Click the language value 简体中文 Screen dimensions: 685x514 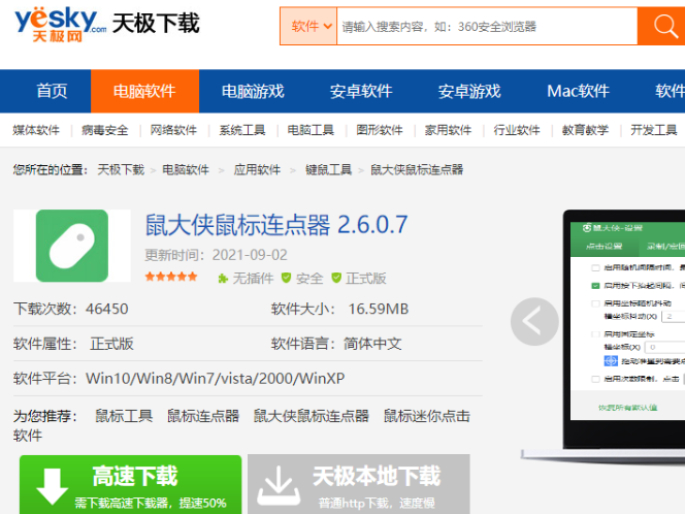pos(372,344)
